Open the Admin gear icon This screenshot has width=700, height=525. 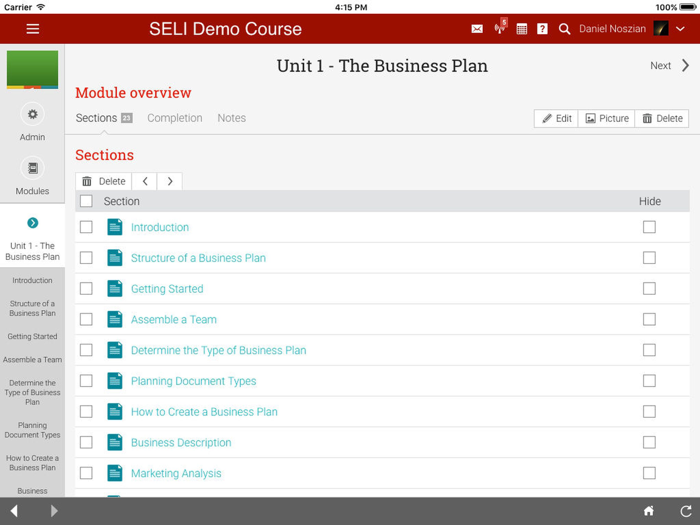(32, 114)
